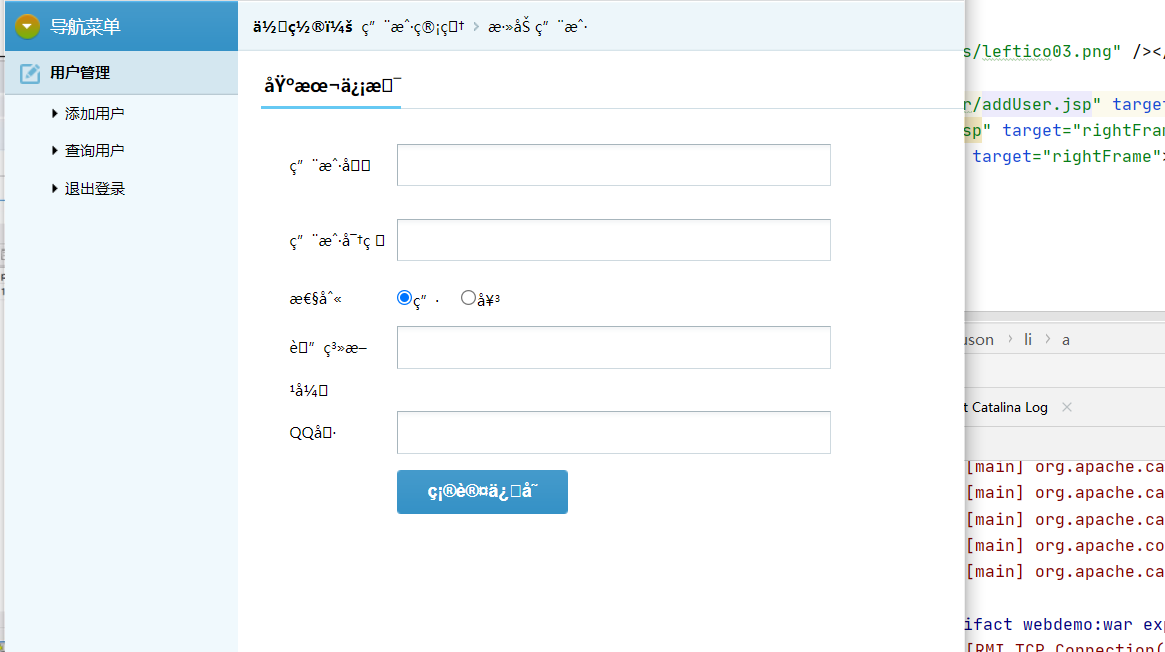
Task: Focus the second text field of the form
Action: click(614, 240)
